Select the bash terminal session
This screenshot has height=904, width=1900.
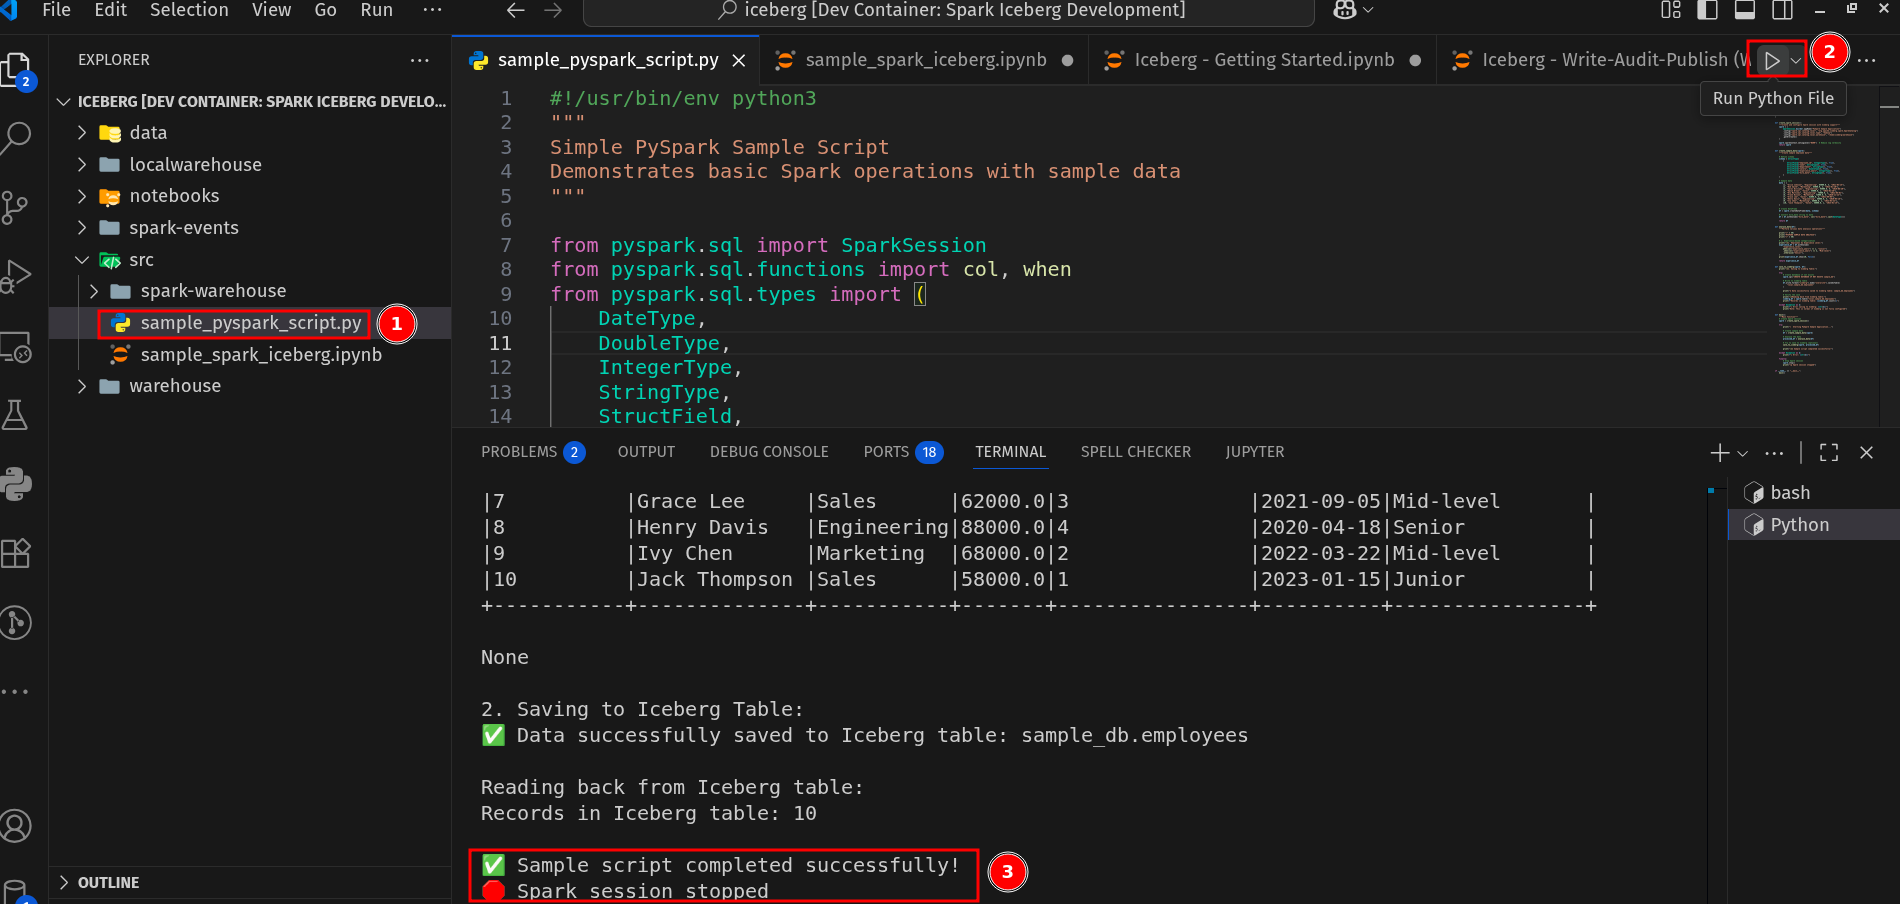1789,493
